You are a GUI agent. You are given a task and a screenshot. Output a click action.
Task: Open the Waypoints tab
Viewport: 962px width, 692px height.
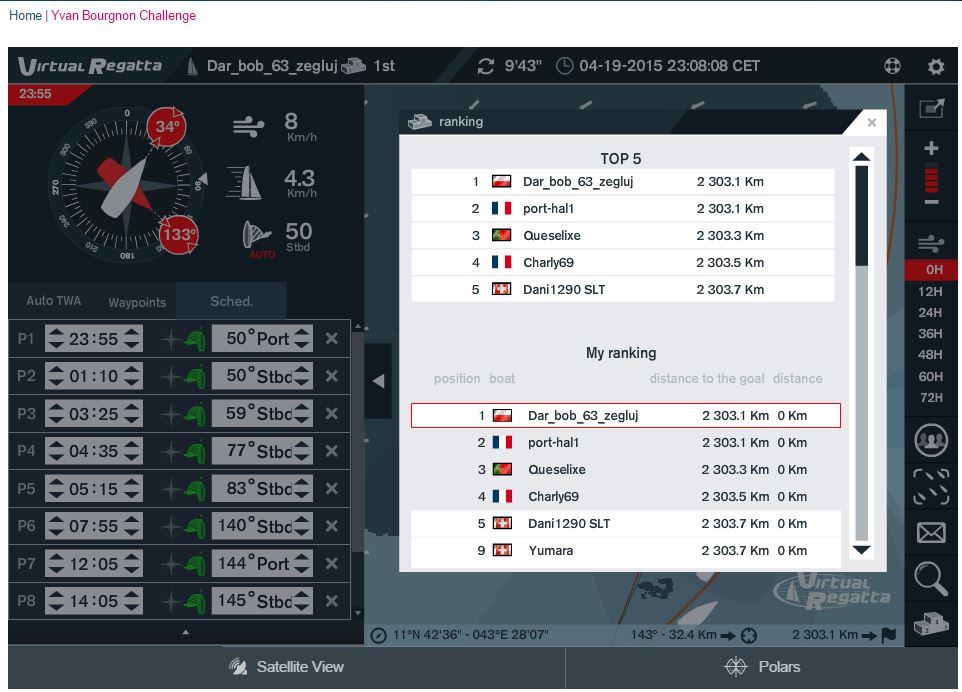(137, 302)
